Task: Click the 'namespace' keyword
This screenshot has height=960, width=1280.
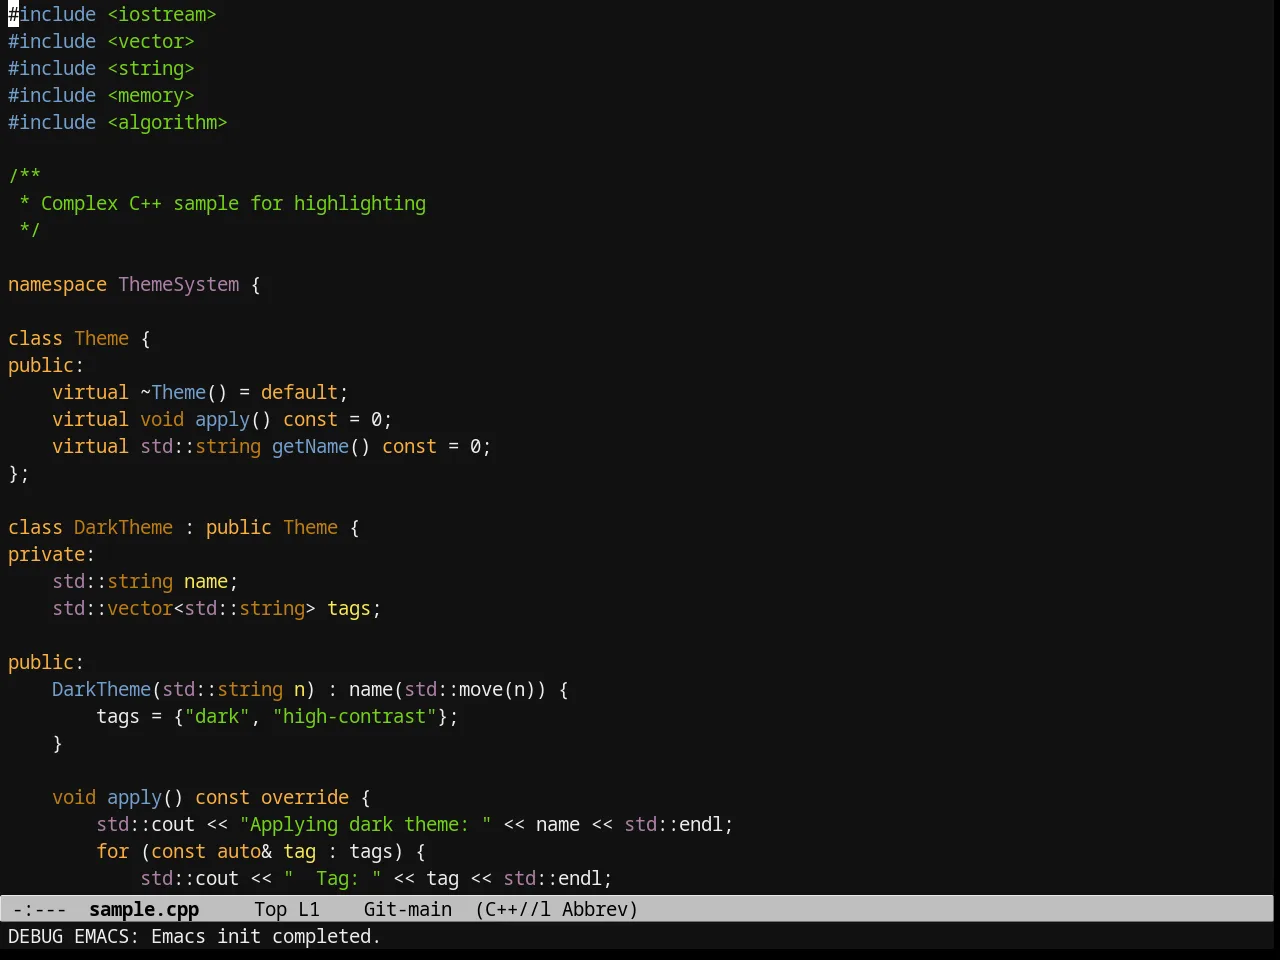Action: pos(57,284)
